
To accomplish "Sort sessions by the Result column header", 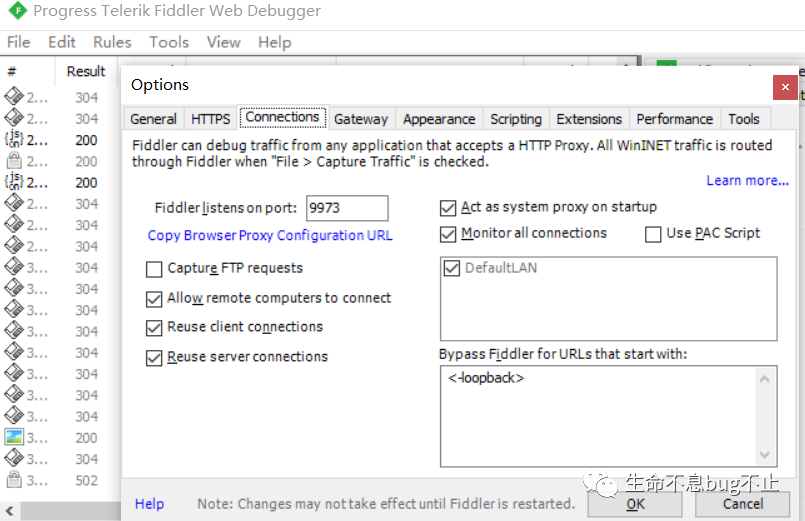I will coord(86,71).
